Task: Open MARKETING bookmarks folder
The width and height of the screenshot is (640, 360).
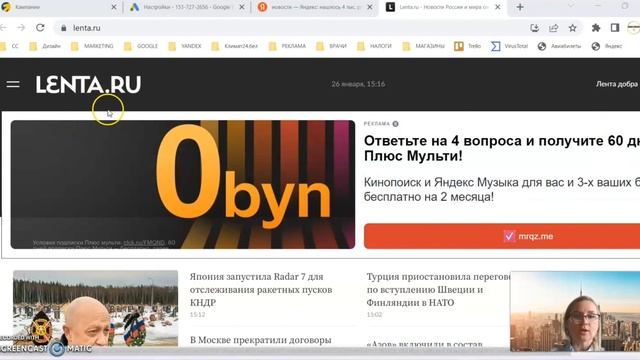Action: [92, 46]
